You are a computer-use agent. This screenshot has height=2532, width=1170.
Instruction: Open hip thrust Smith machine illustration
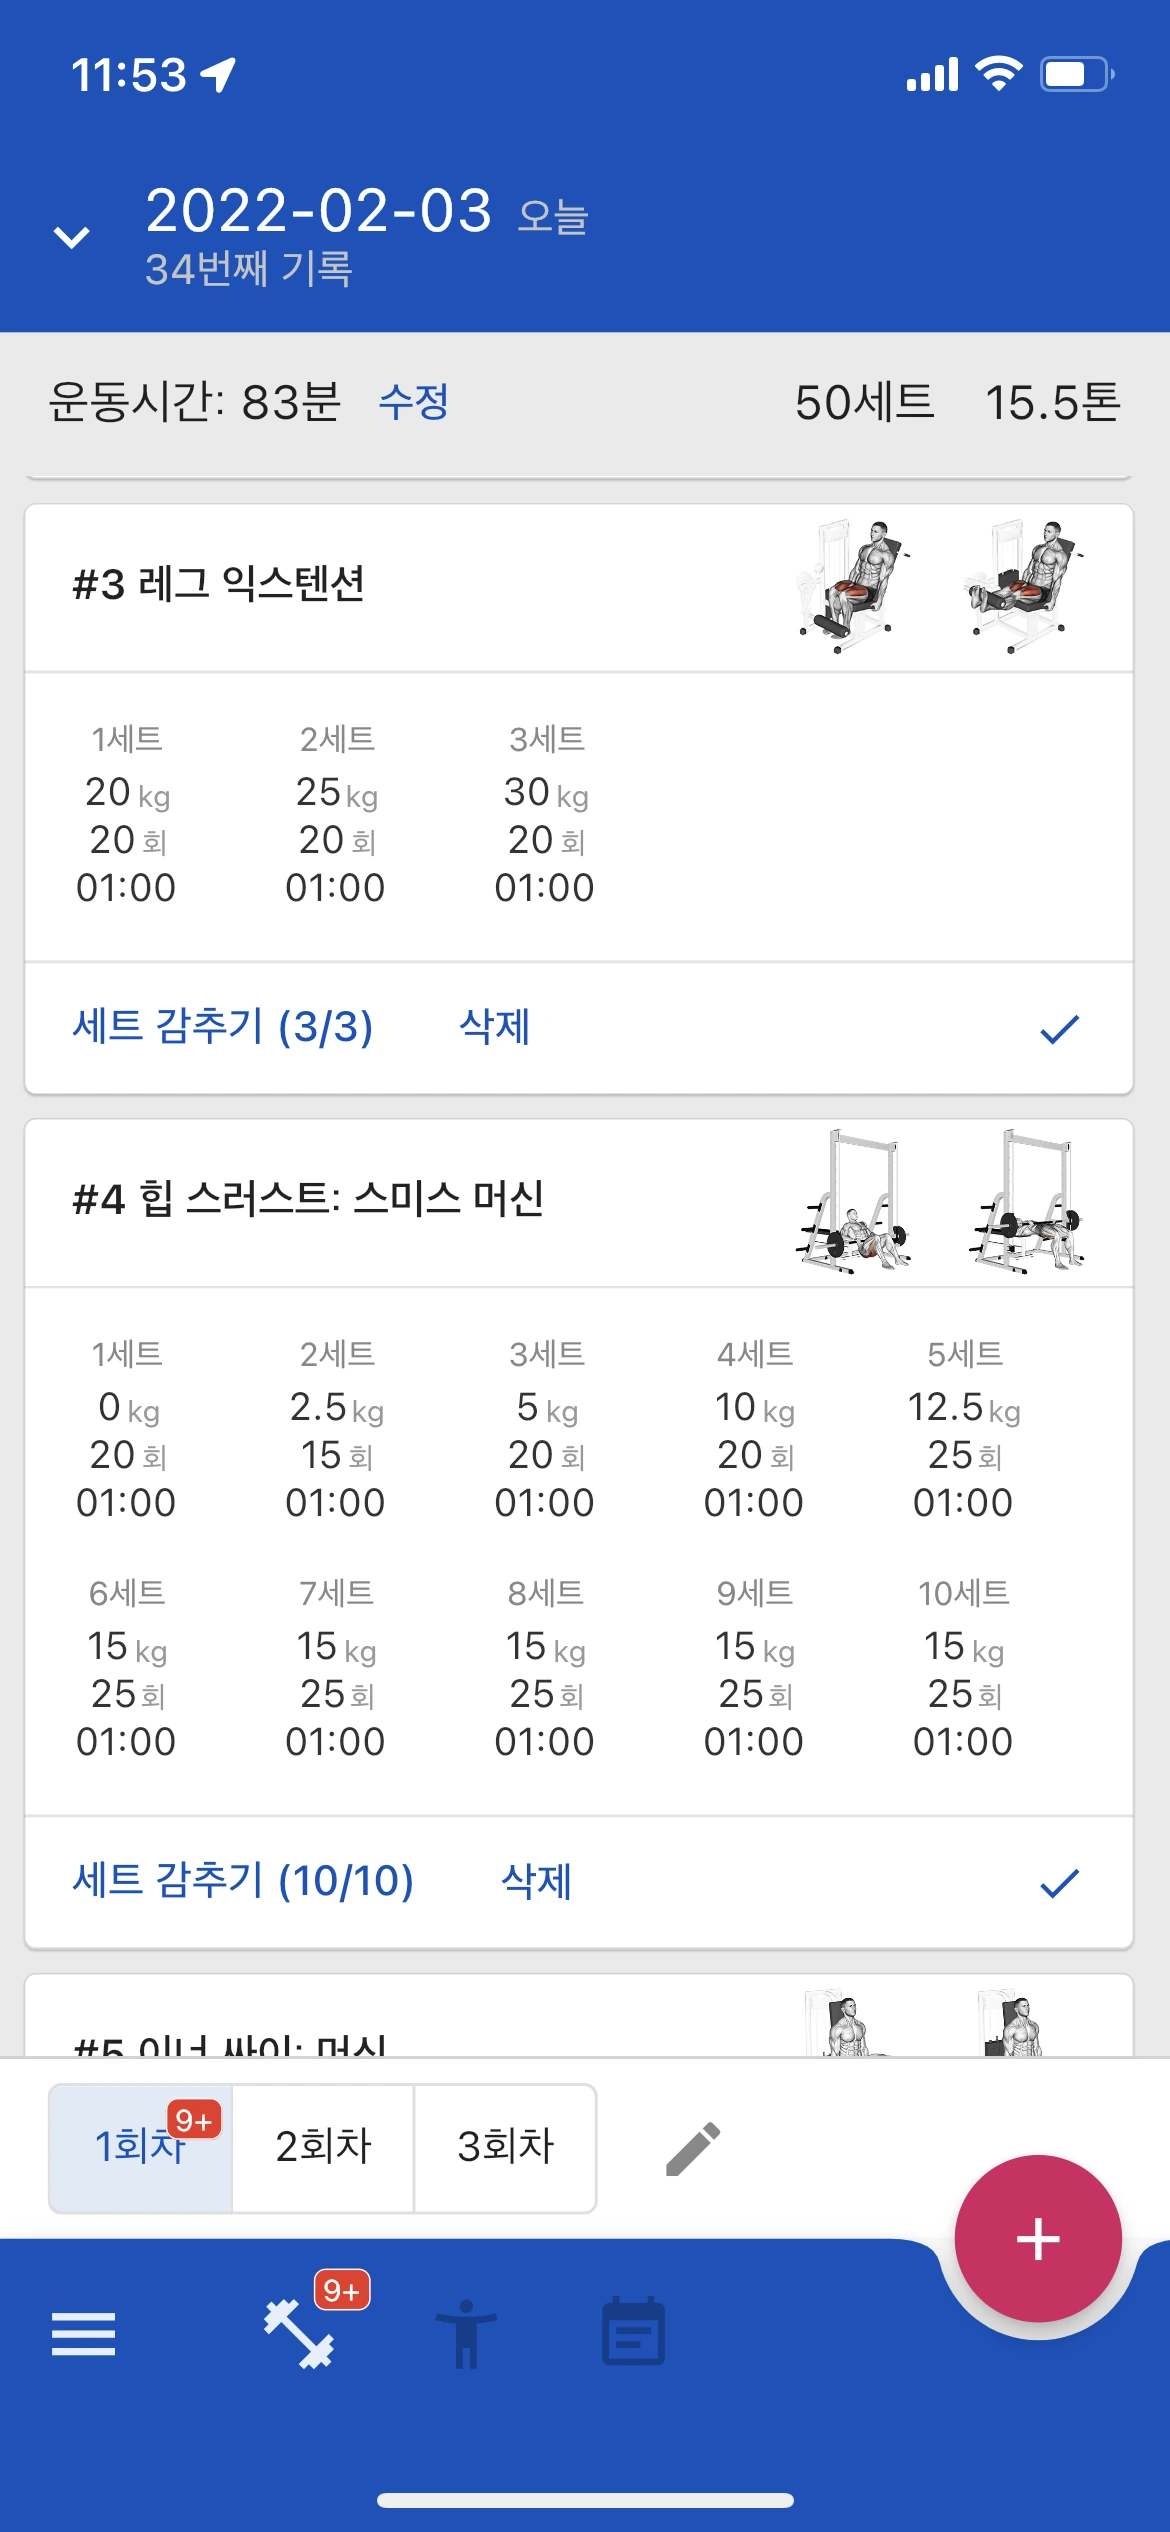pyautogui.click(x=941, y=1201)
